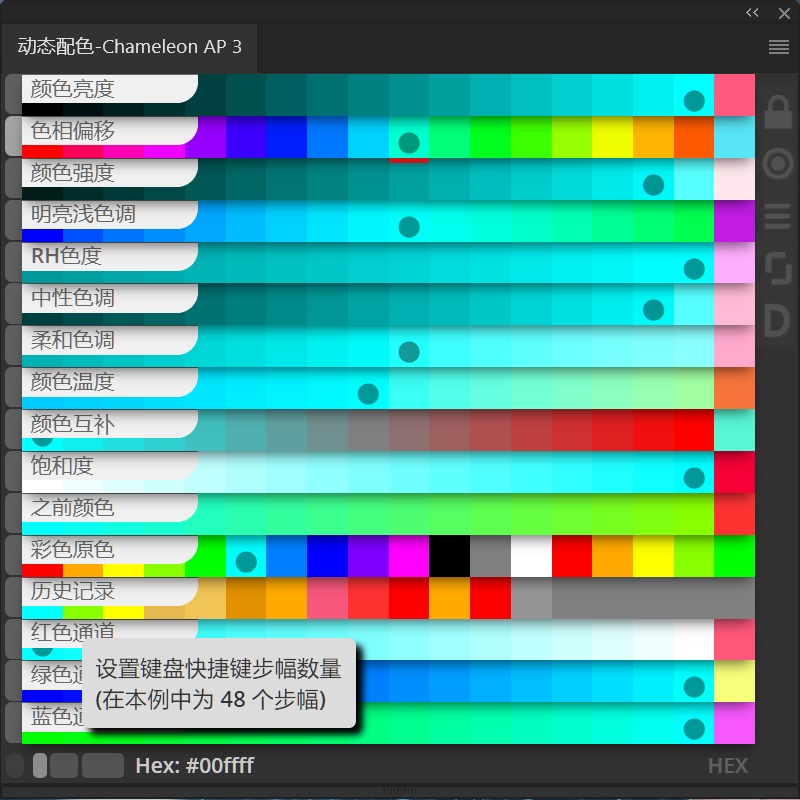Viewport: 800px width, 800px height.
Task: Pick the pink end swatch of 颜色亮度 row
Action: [x=734, y=95]
